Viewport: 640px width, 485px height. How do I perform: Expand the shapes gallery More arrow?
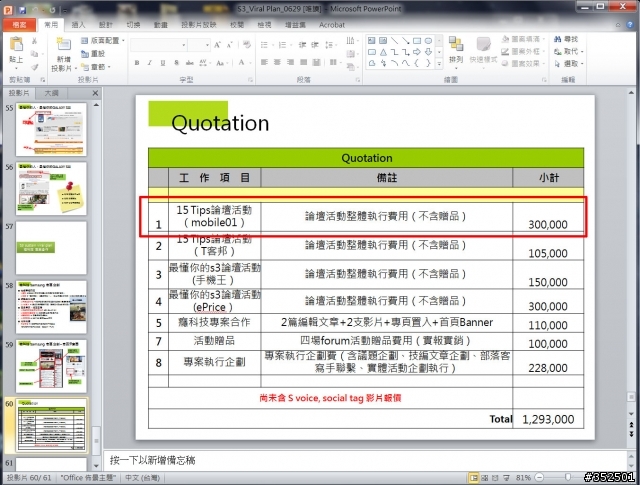click(x=439, y=64)
